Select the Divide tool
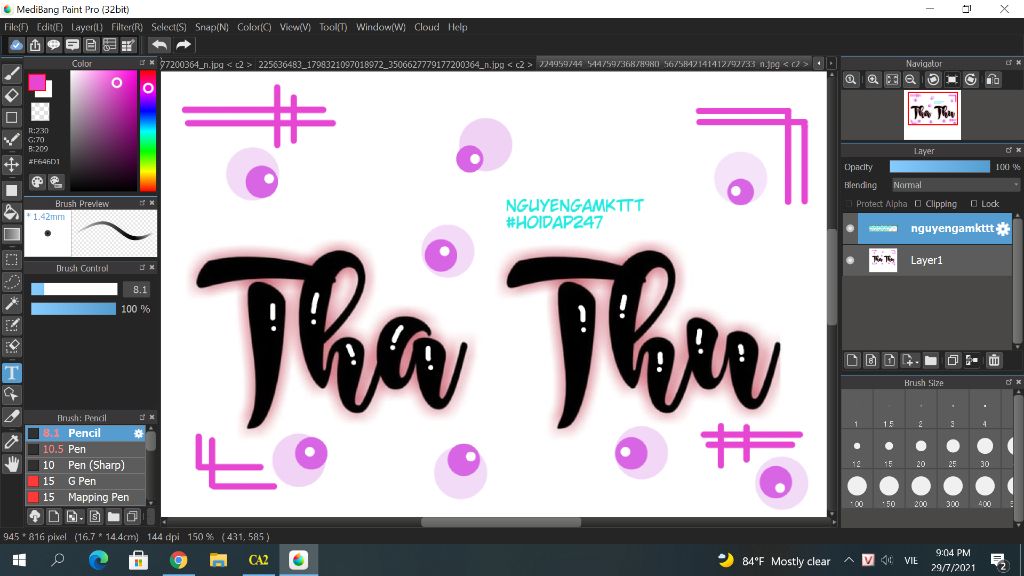Image resolution: width=1024 pixels, height=576 pixels. click(x=12, y=416)
